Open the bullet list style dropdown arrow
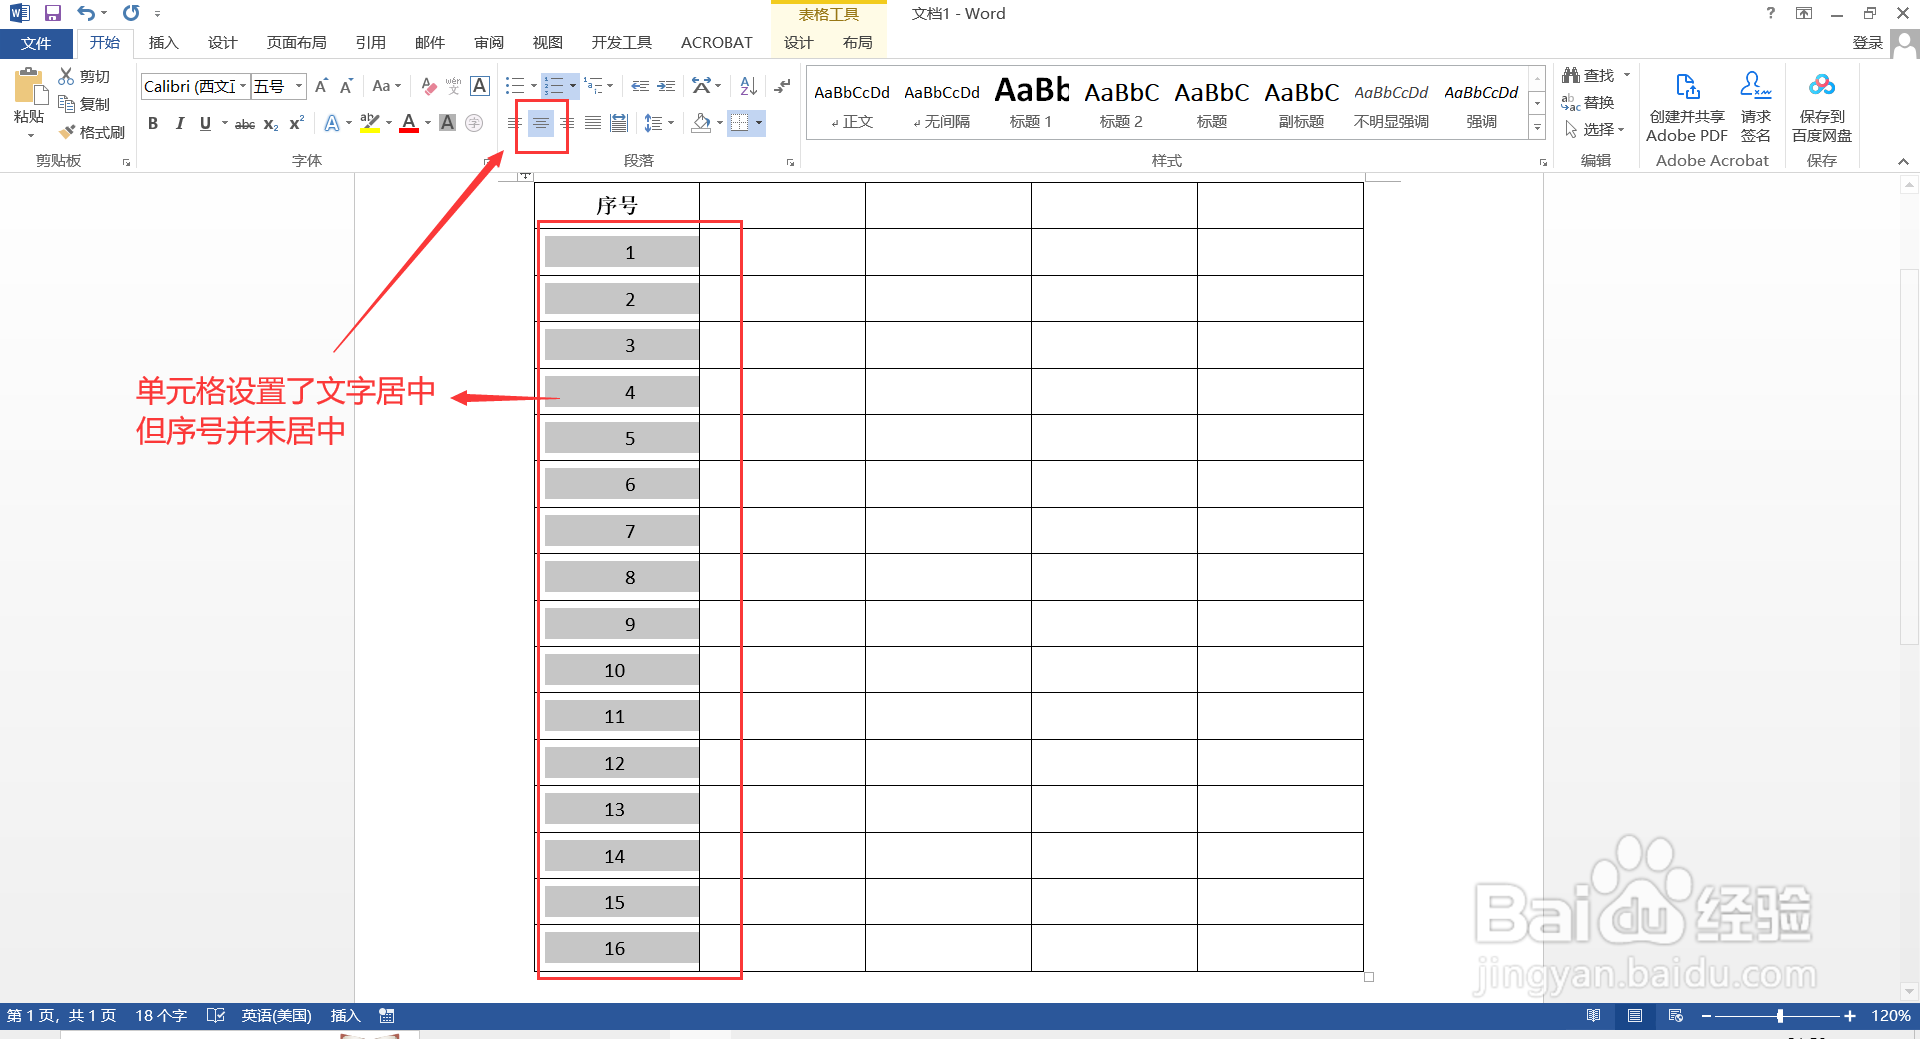The width and height of the screenshot is (1920, 1039). pos(534,86)
